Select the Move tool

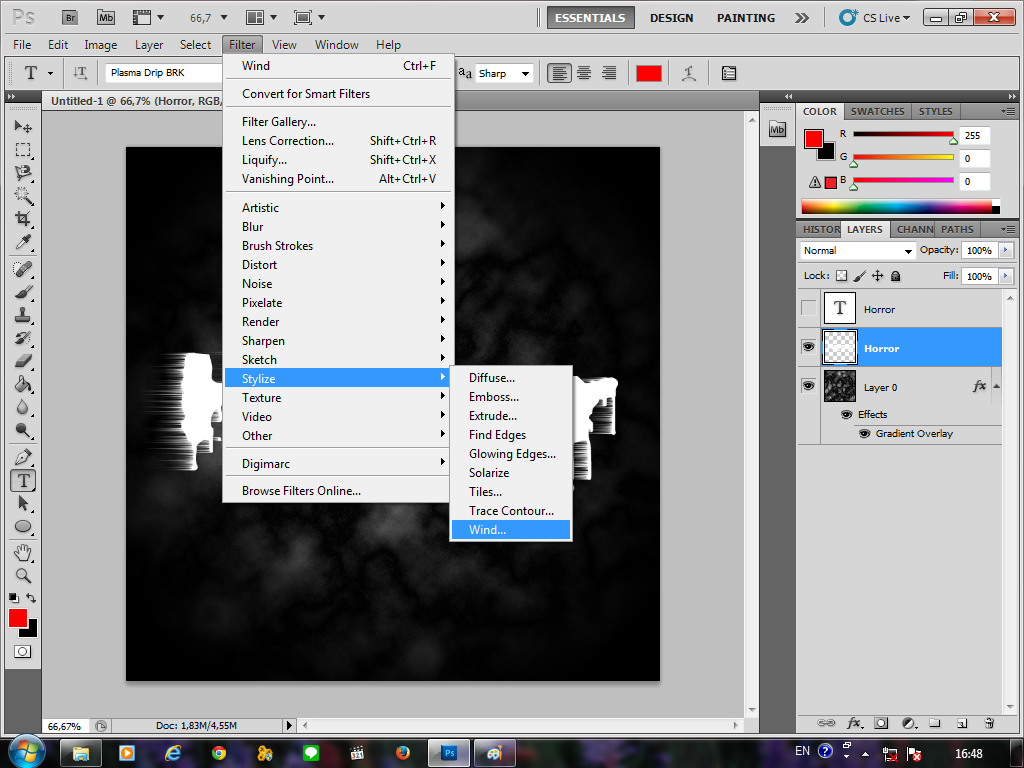coord(23,126)
